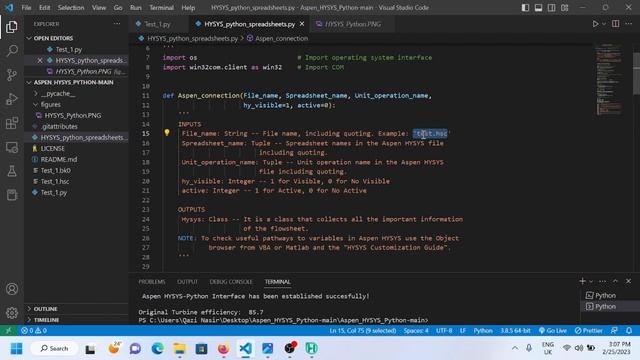Open the Source Control view
640x360 pixels.
12,75
